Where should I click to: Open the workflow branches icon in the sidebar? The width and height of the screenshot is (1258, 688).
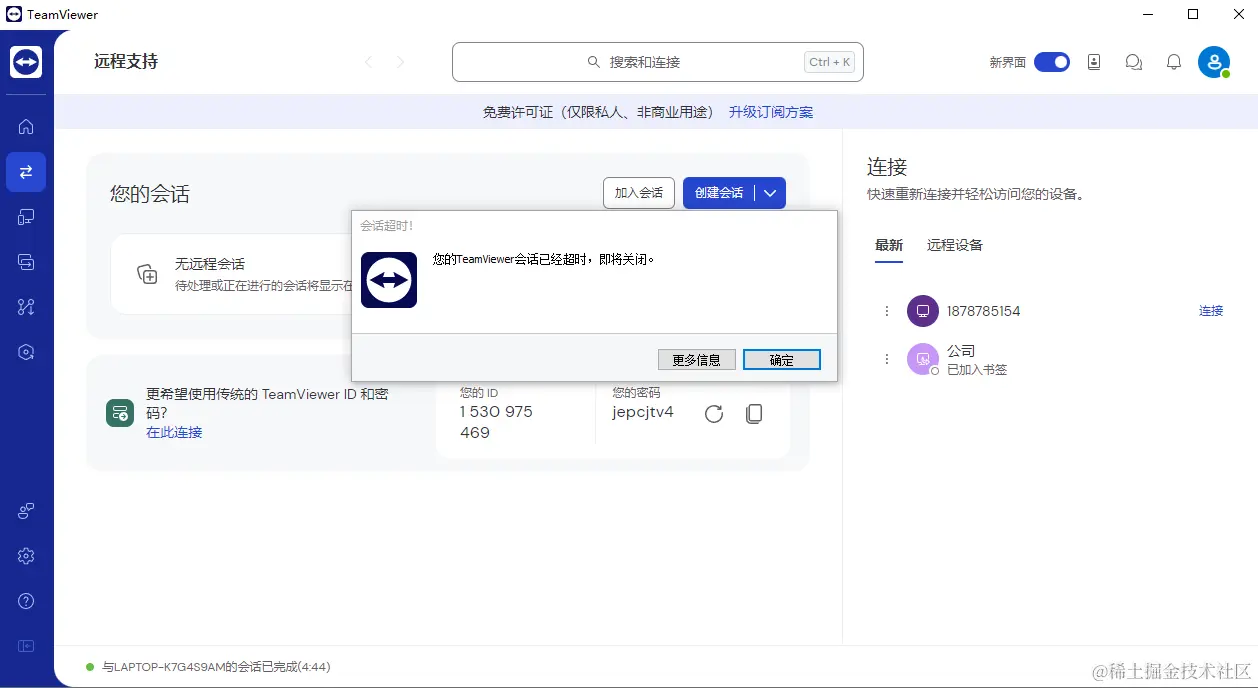coord(26,307)
